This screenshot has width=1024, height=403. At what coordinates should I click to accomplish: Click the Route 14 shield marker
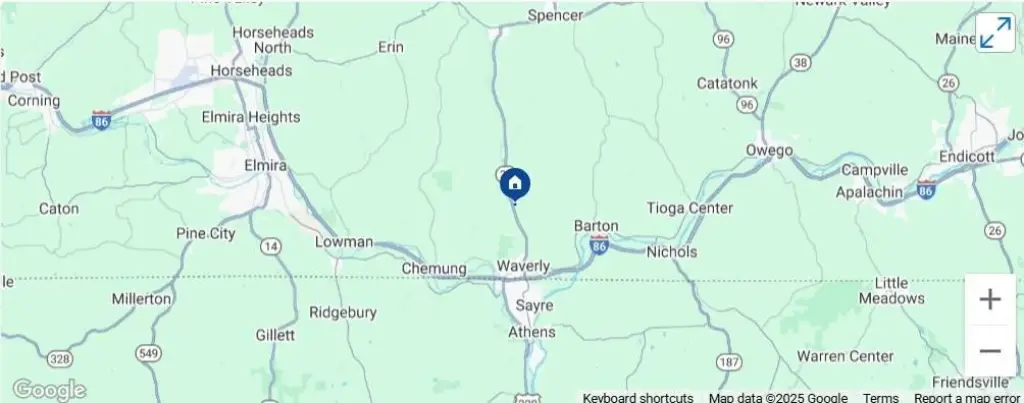click(x=270, y=246)
